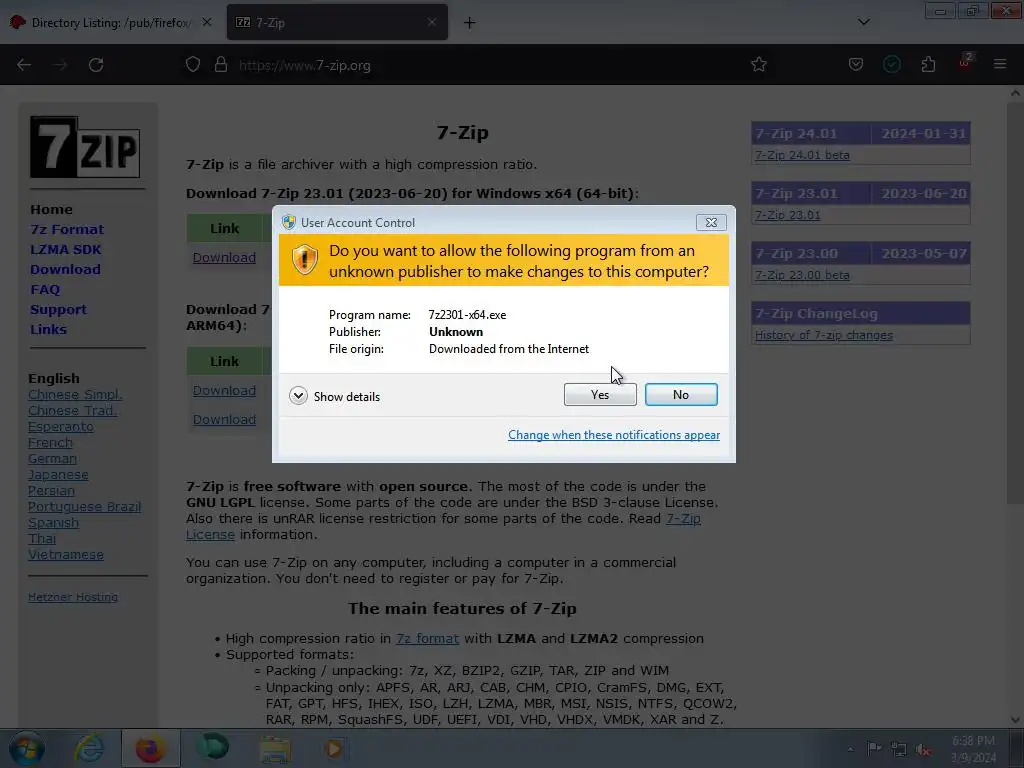1024x768 pixels.
Task: Switch language to Chinese Trad.
Action: [72, 411]
